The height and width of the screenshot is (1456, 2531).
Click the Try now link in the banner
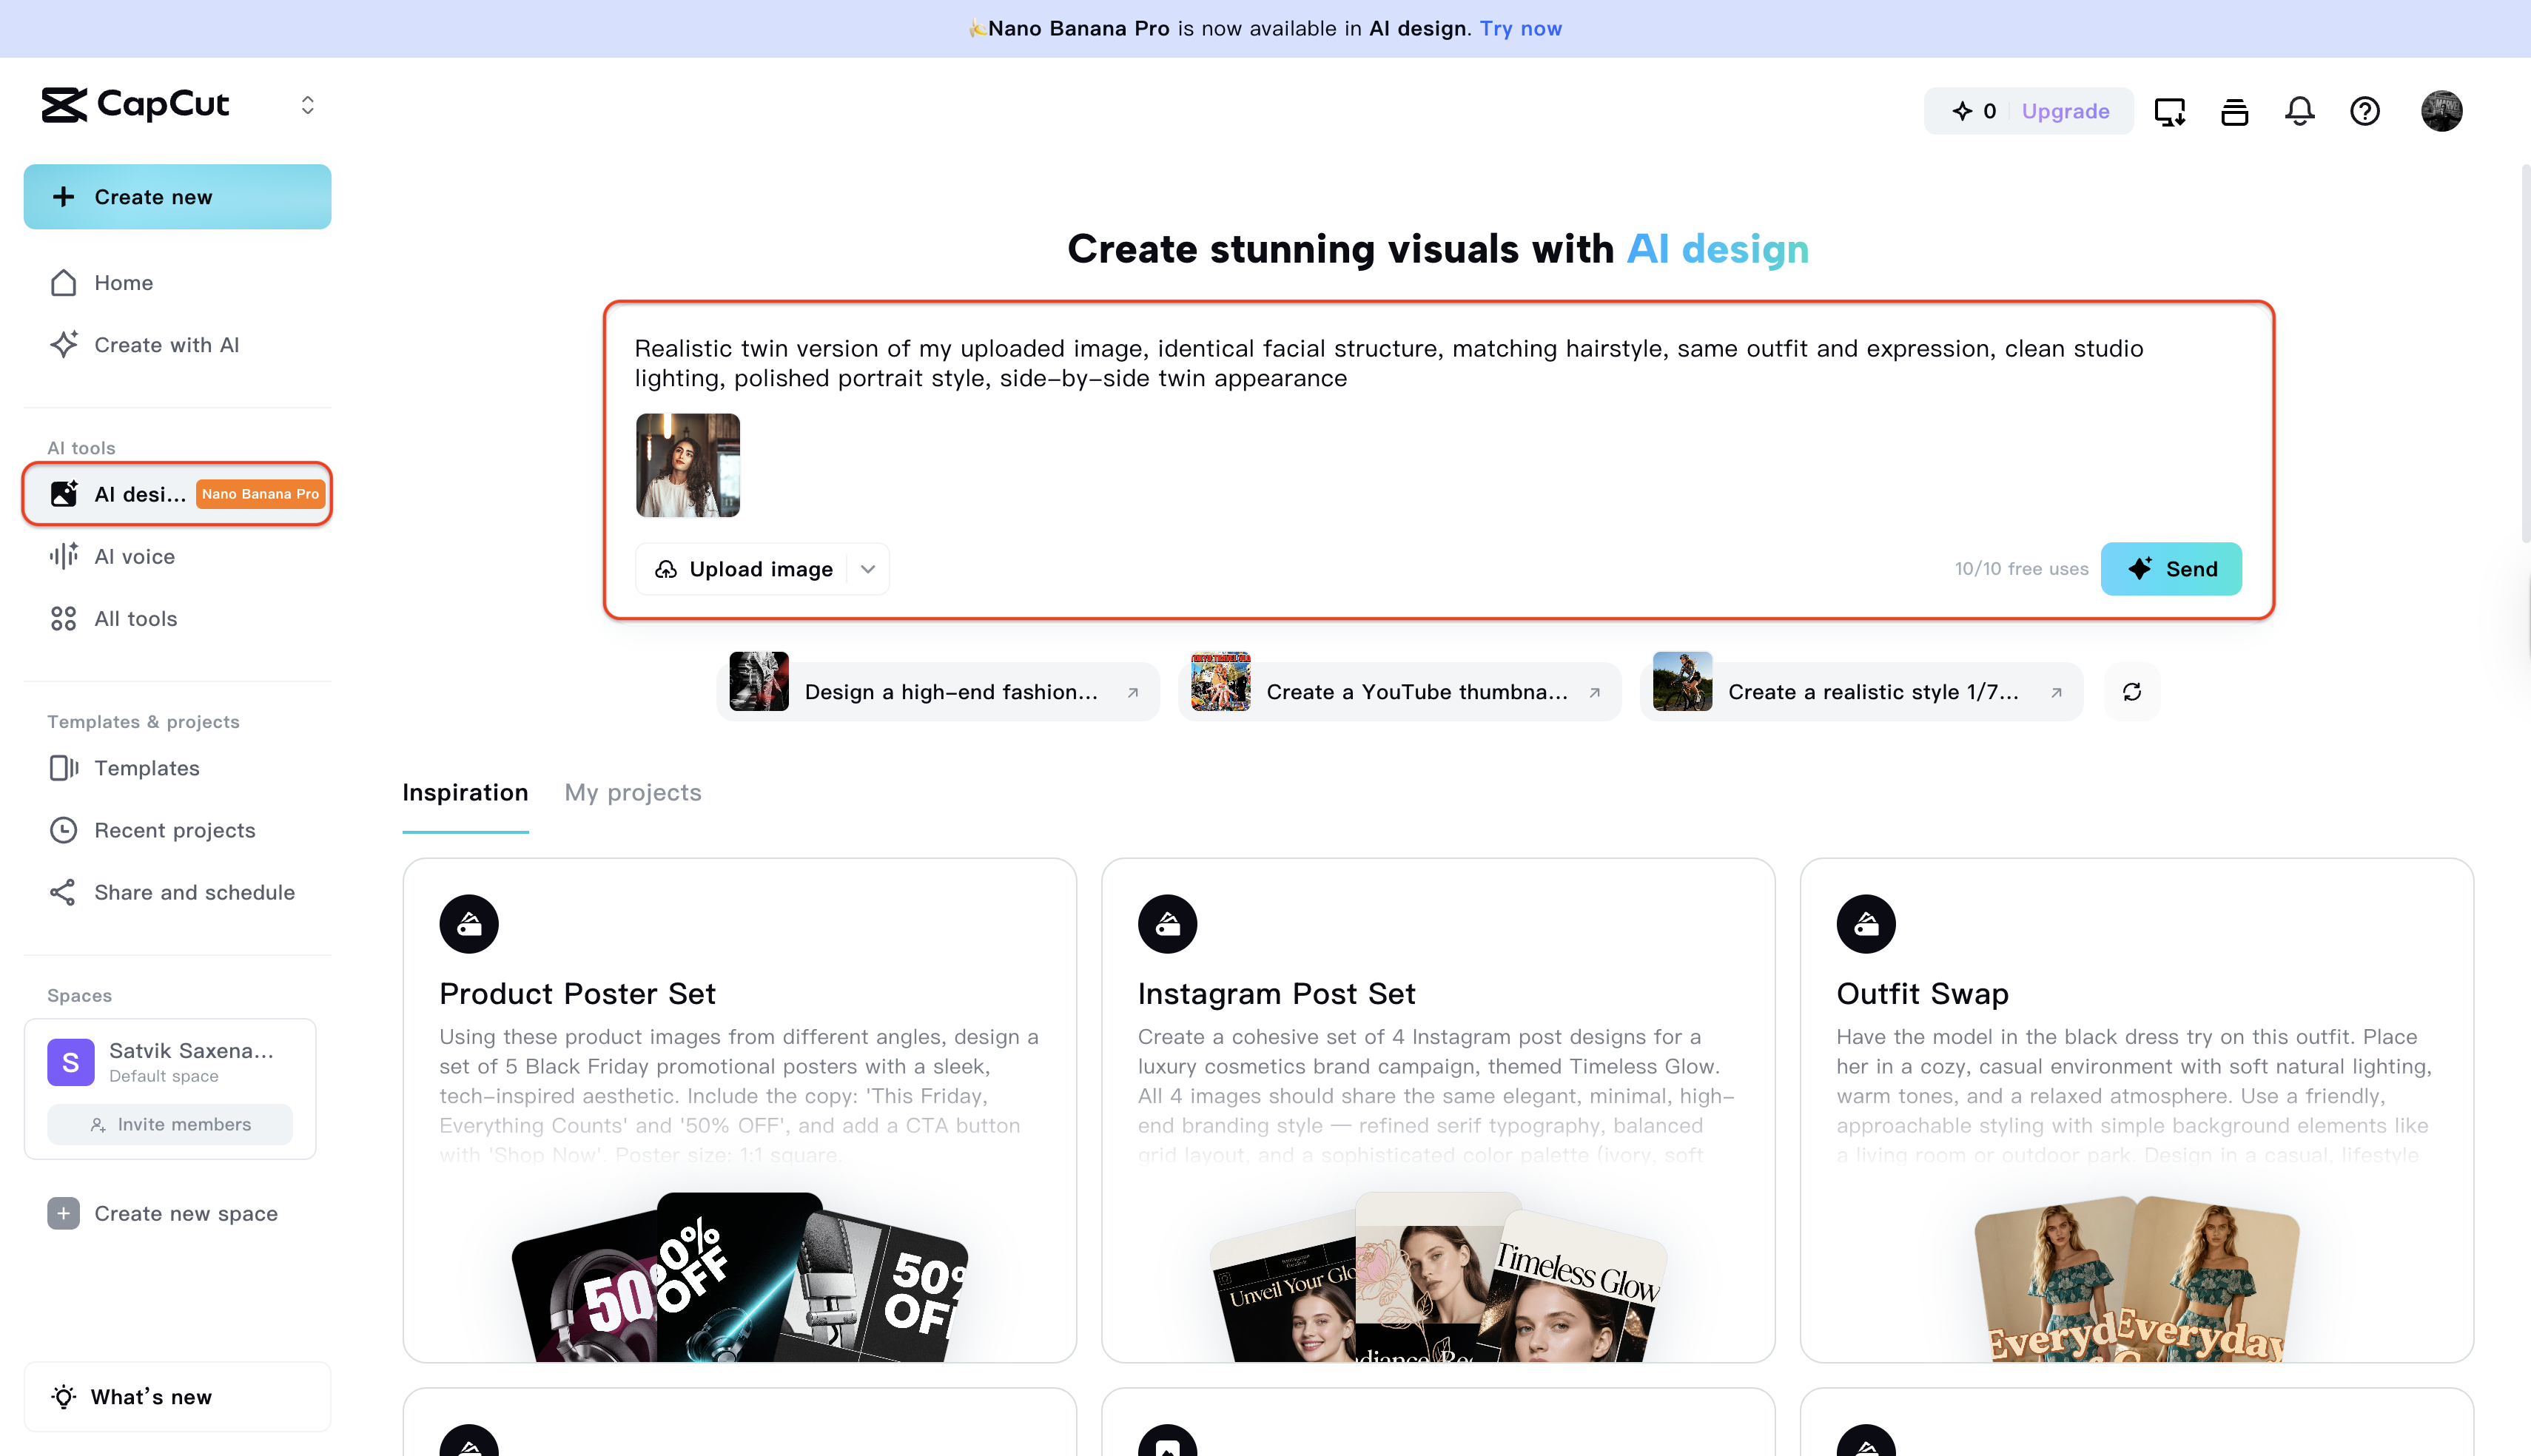1520,28
